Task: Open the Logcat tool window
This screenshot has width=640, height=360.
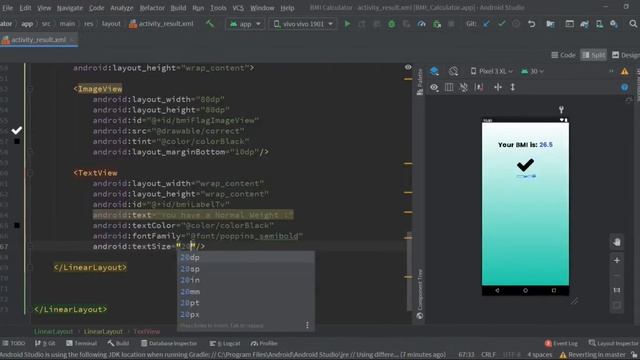Action: (x=225, y=343)
